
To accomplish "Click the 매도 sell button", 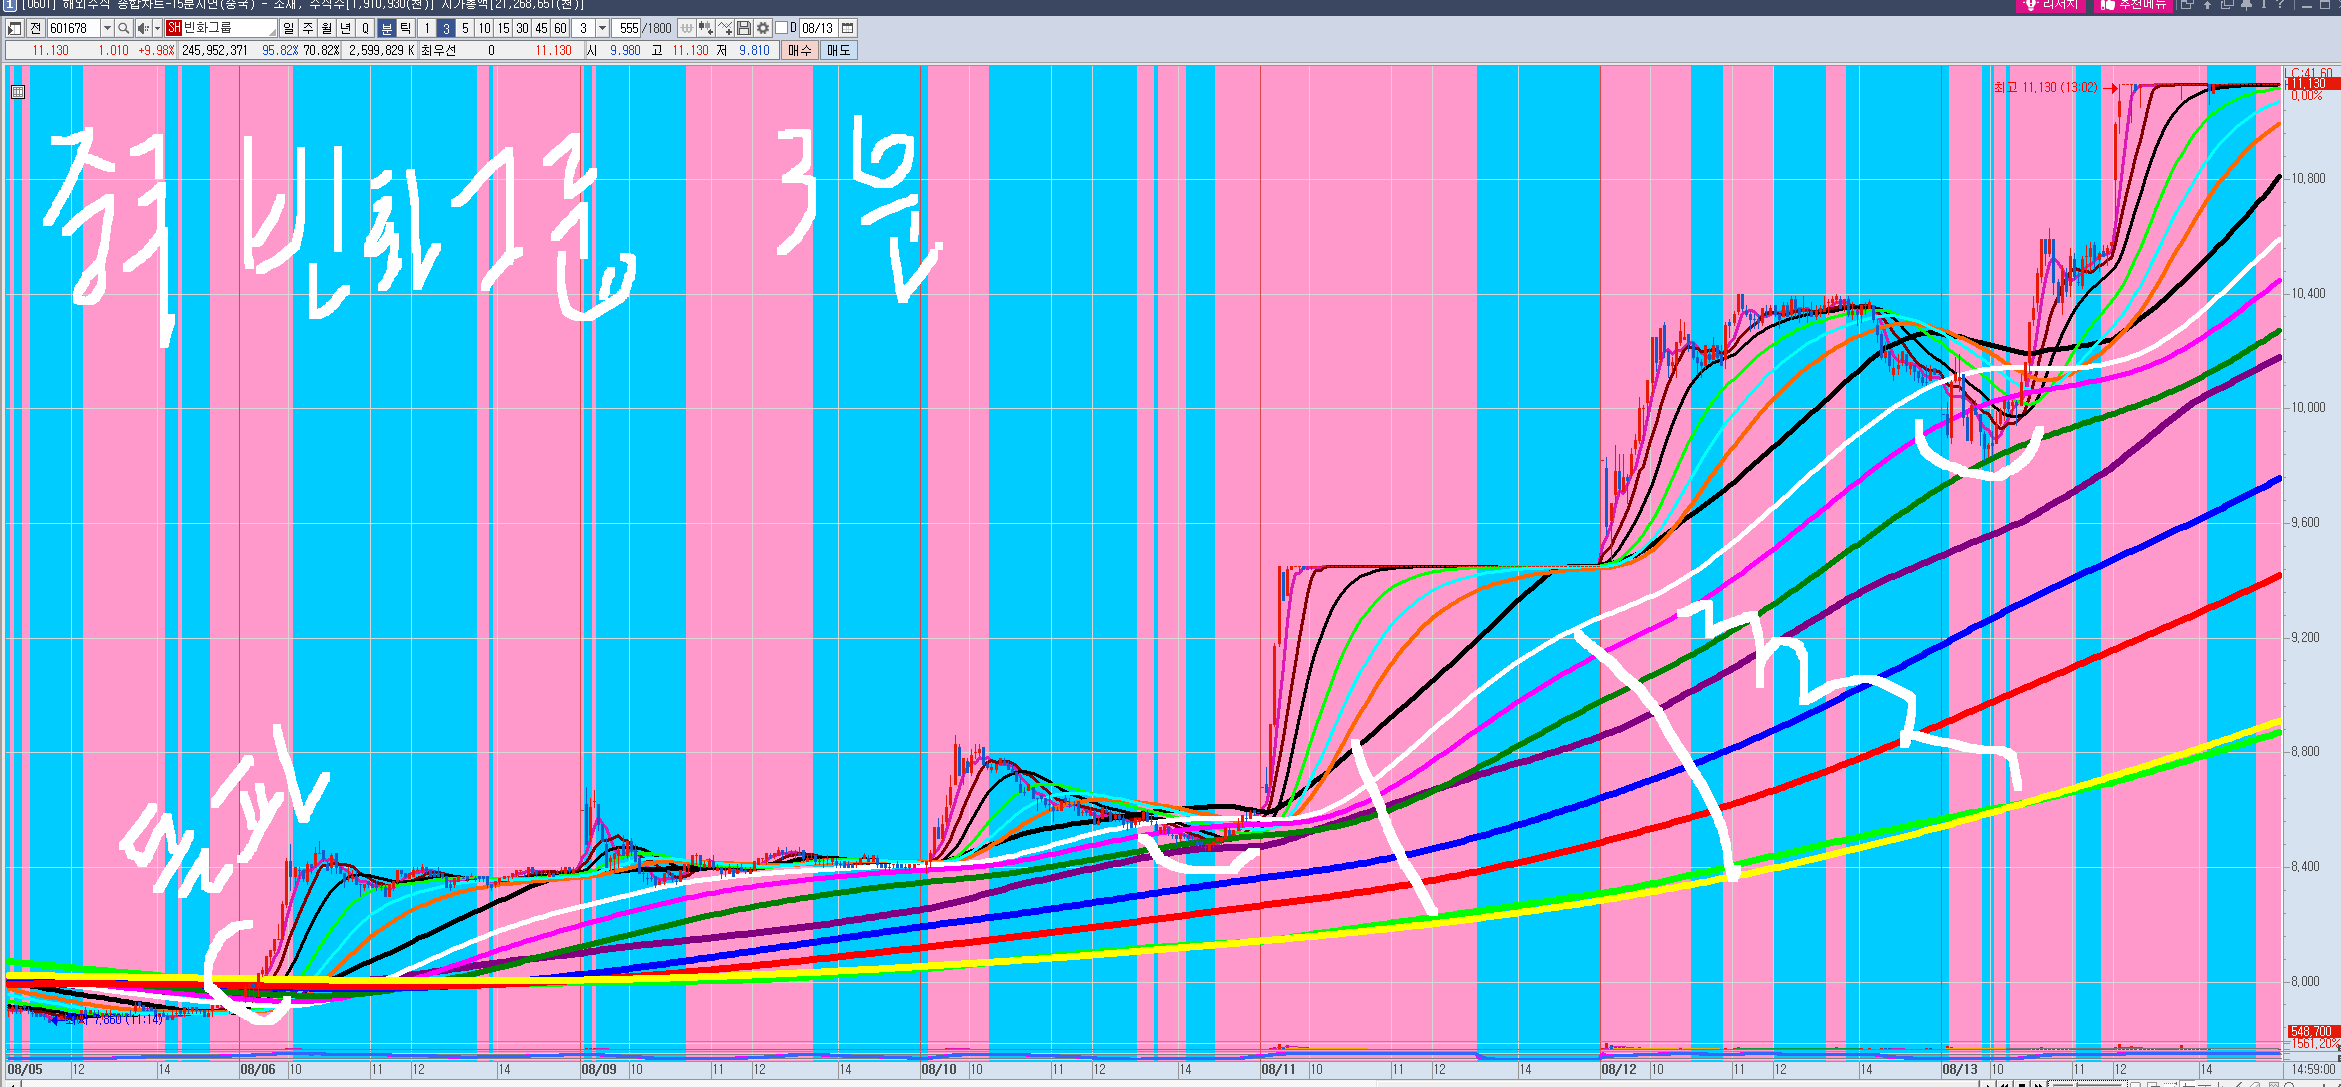I will pos(838,50).
